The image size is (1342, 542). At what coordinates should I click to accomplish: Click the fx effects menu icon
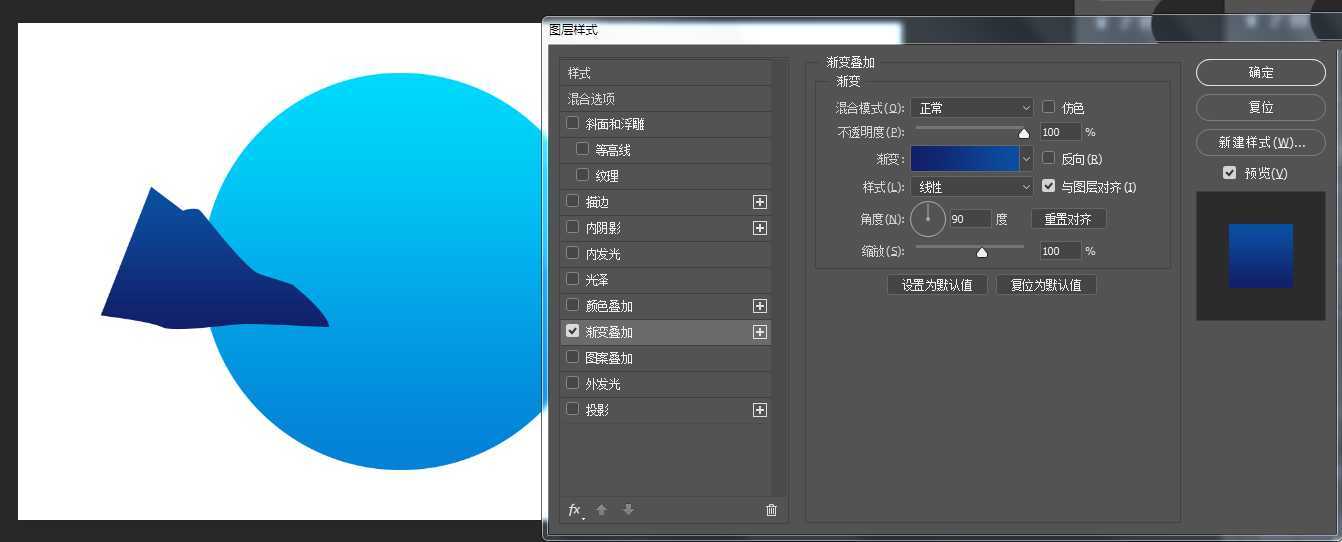pos(575,510)
